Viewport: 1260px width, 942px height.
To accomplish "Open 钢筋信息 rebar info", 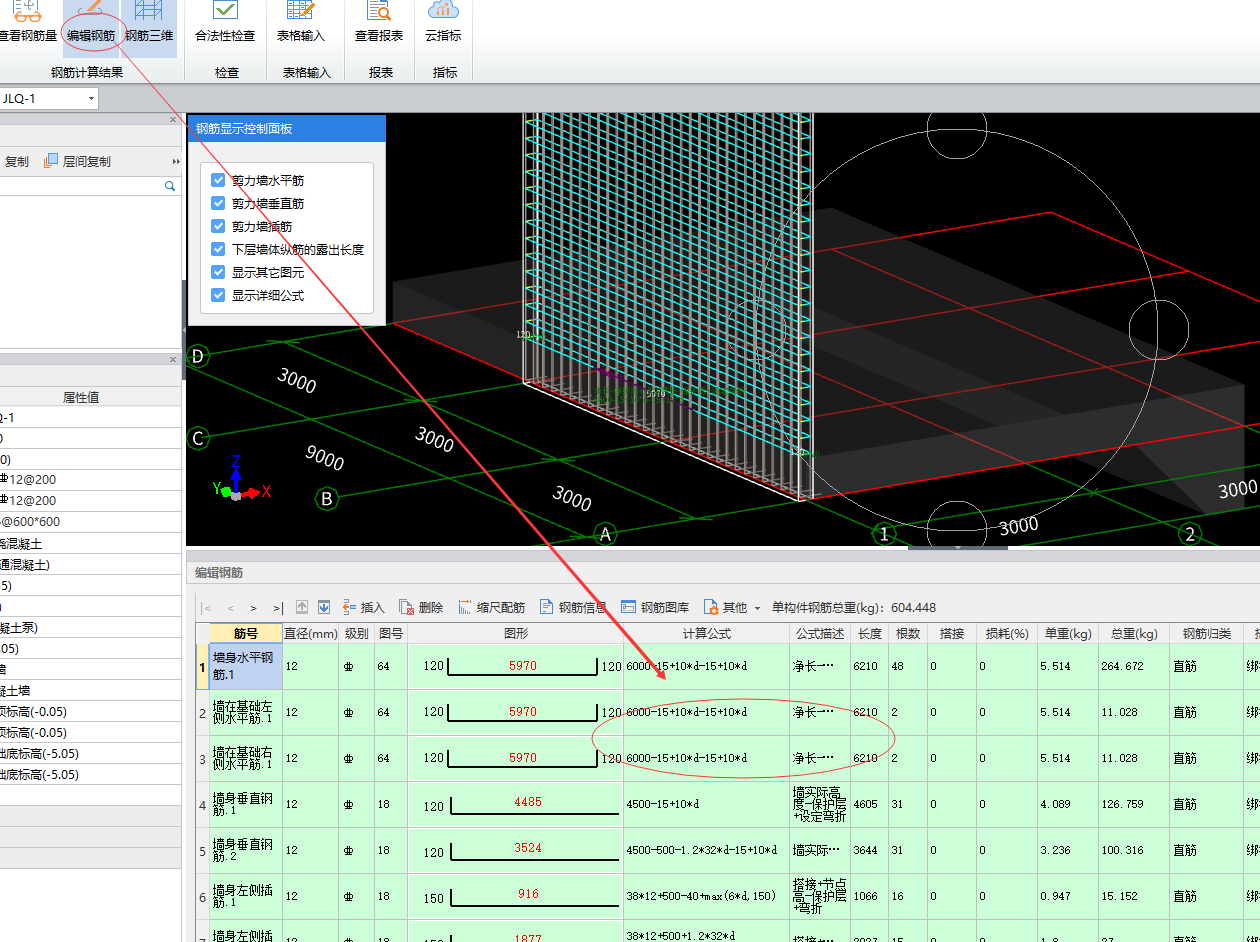I will pyautogui.click(x=573, y=607).
